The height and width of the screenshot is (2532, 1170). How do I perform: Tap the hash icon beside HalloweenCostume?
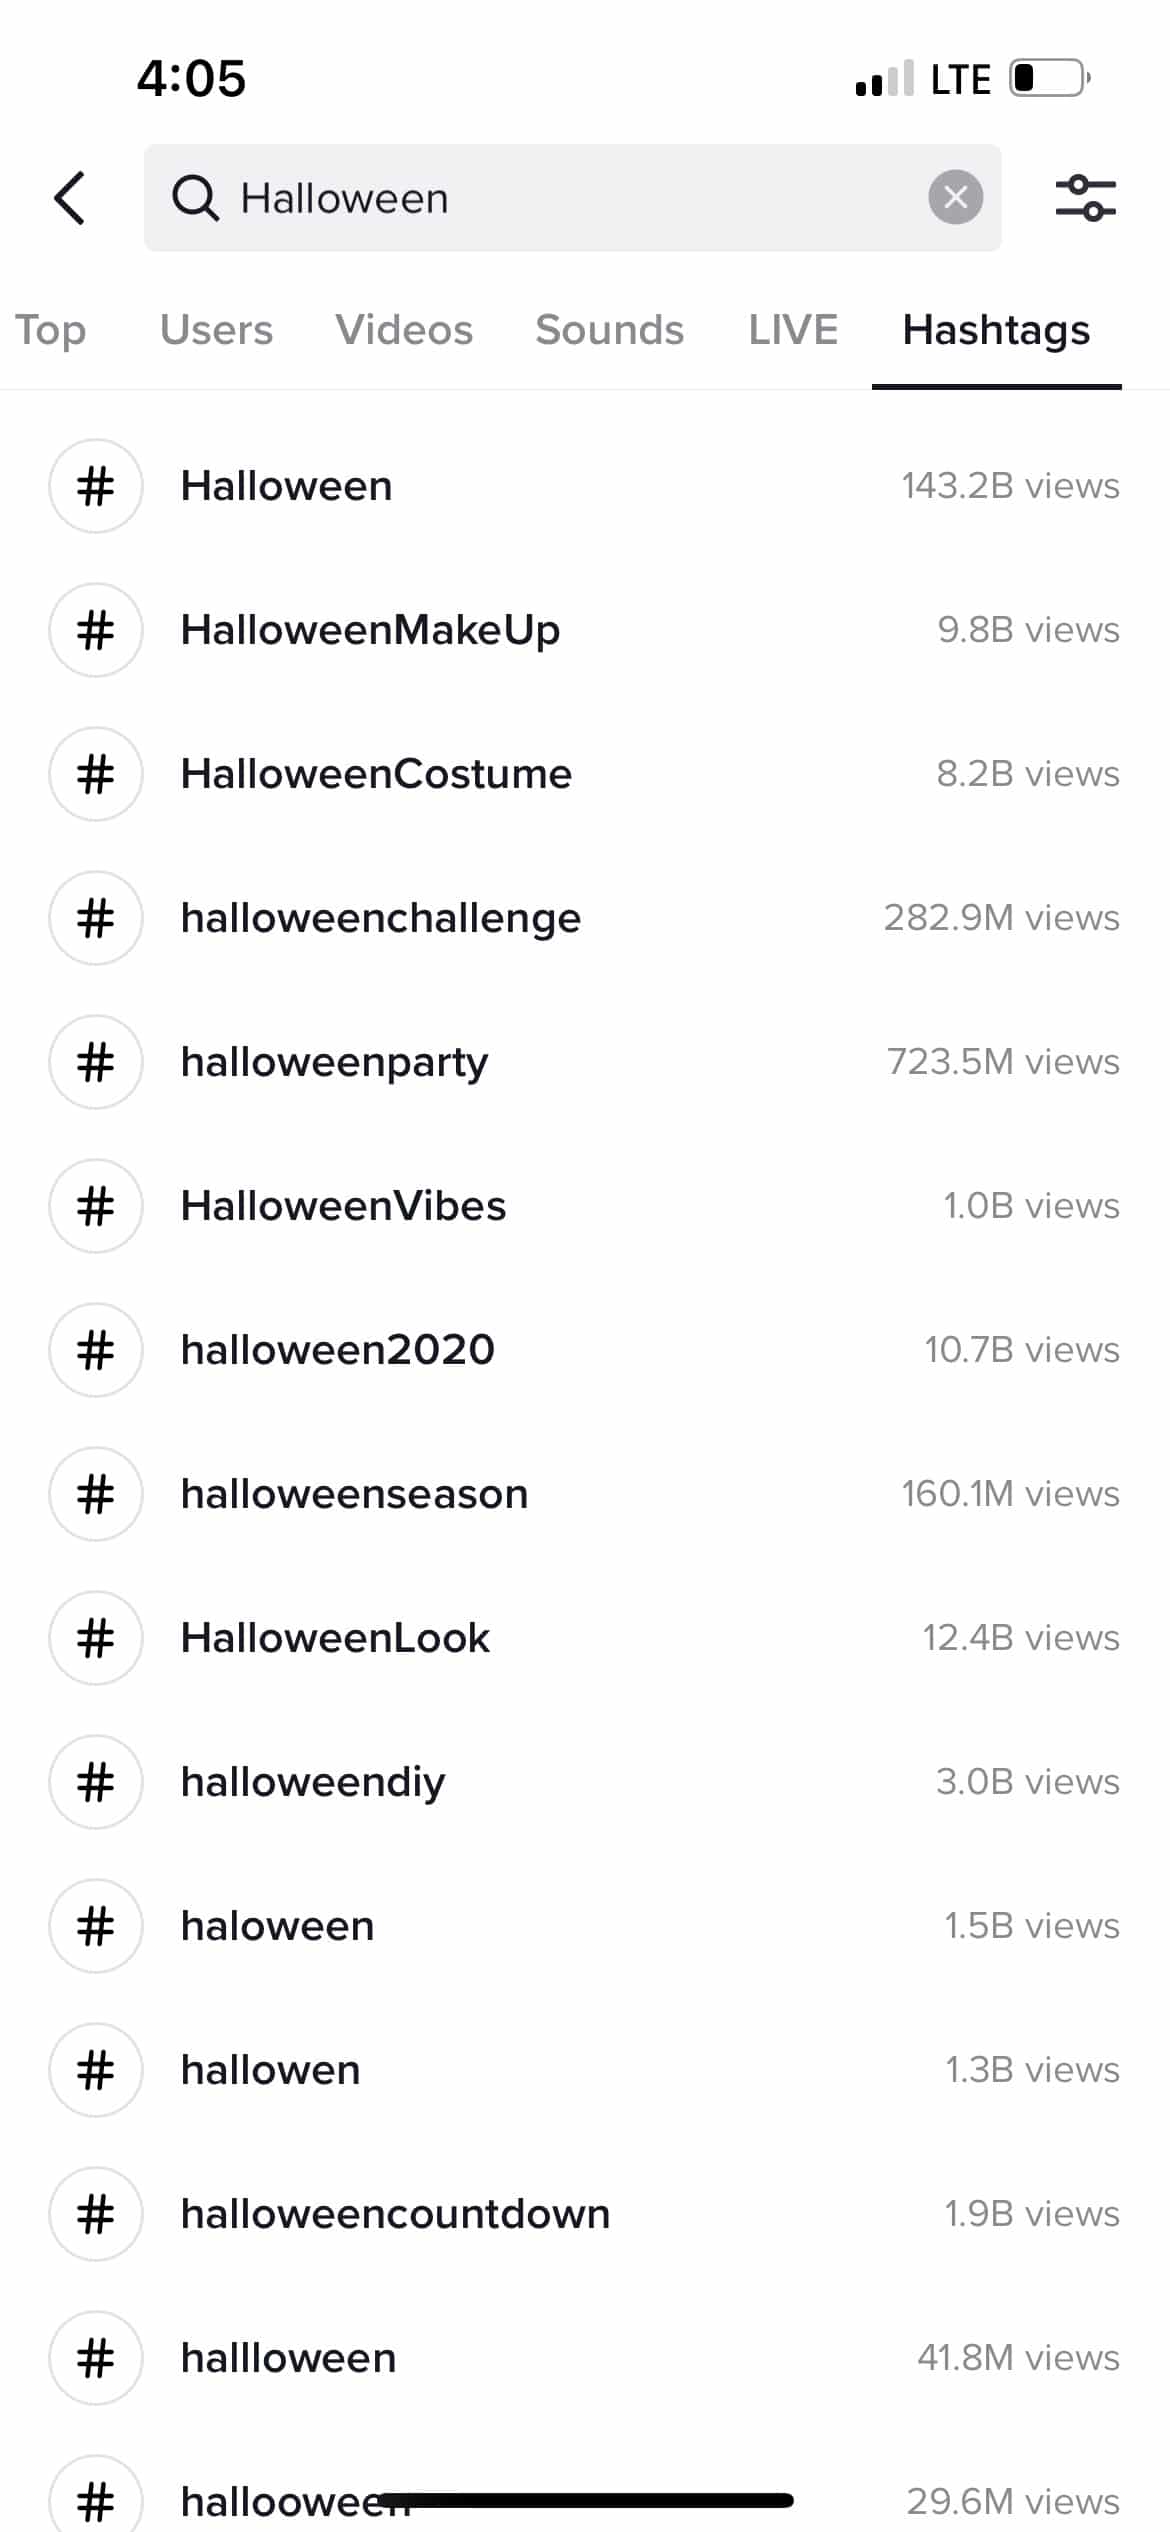click(96, 774)
